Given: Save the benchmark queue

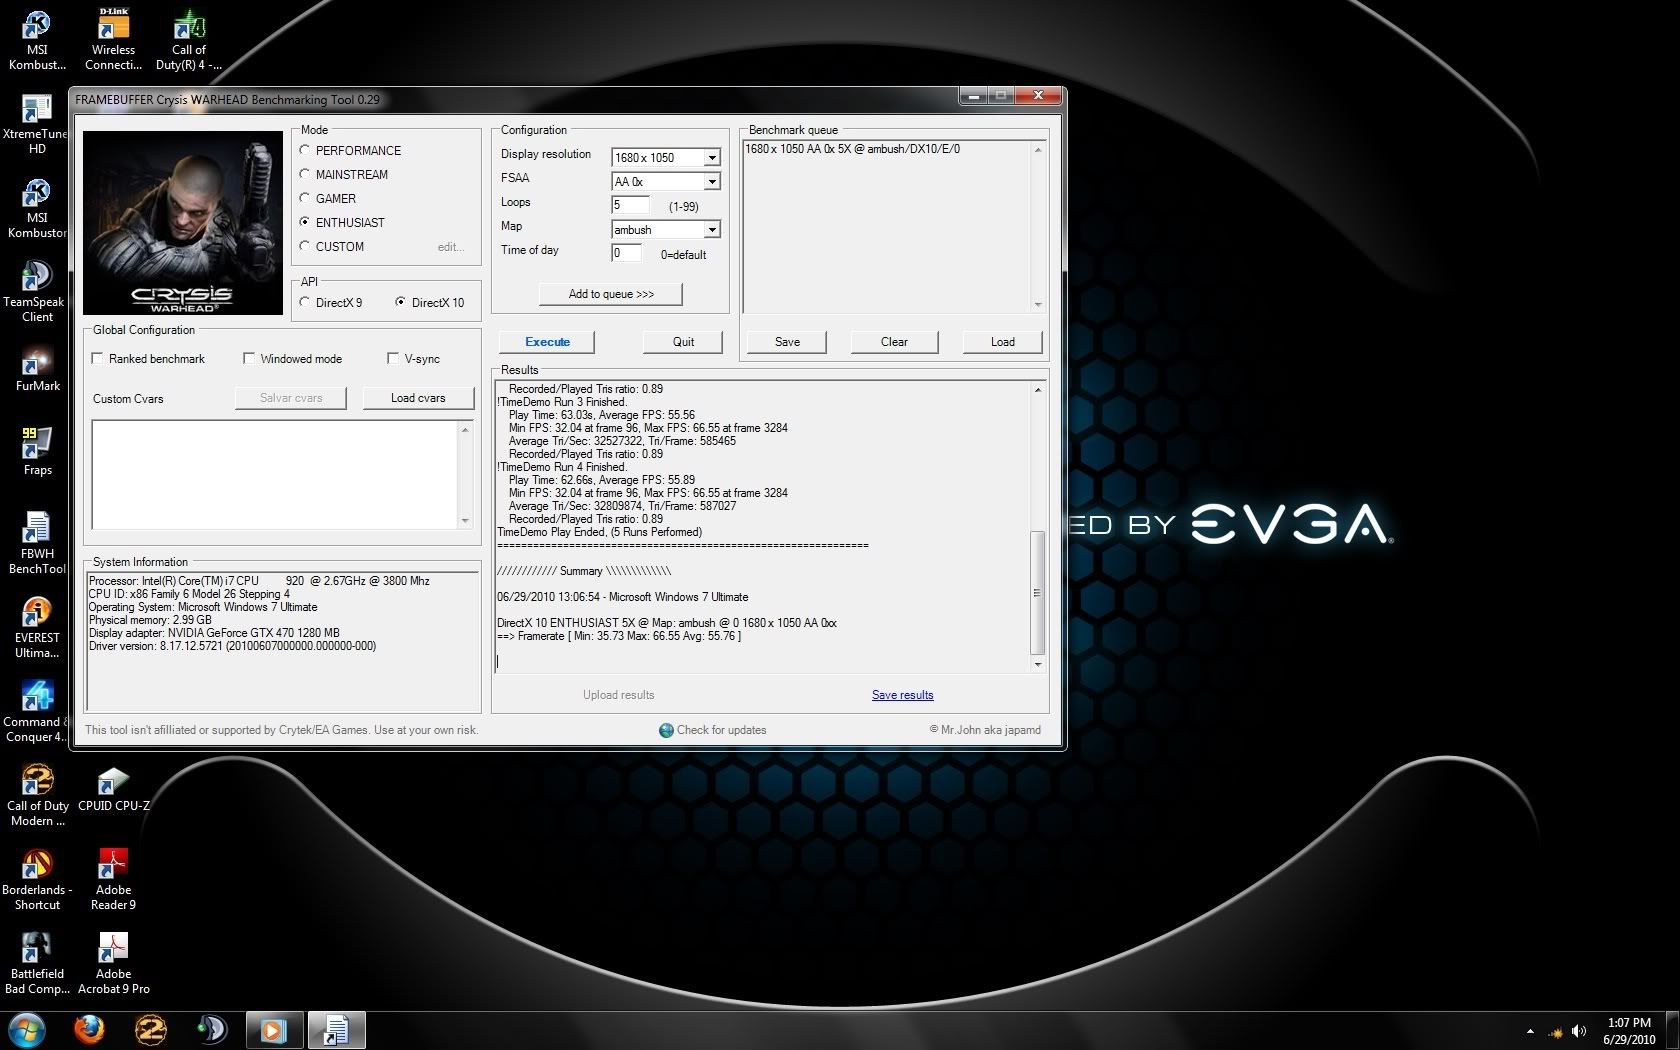Looking at the screenshot, I should (x=787, y=342).
